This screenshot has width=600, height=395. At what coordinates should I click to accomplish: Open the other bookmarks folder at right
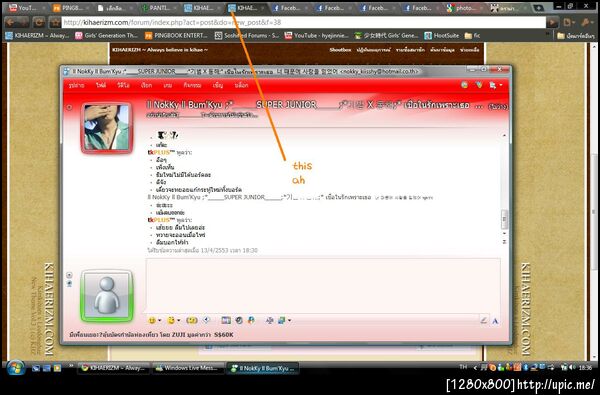576,36
